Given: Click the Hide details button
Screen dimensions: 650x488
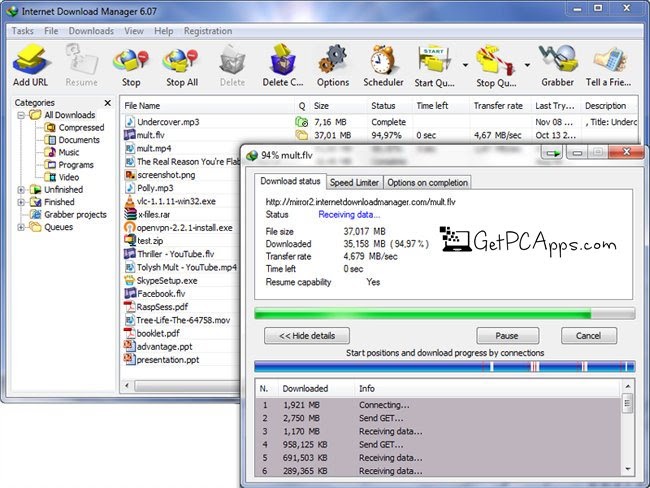Looking at the screenshot, I should coord(307,335).
